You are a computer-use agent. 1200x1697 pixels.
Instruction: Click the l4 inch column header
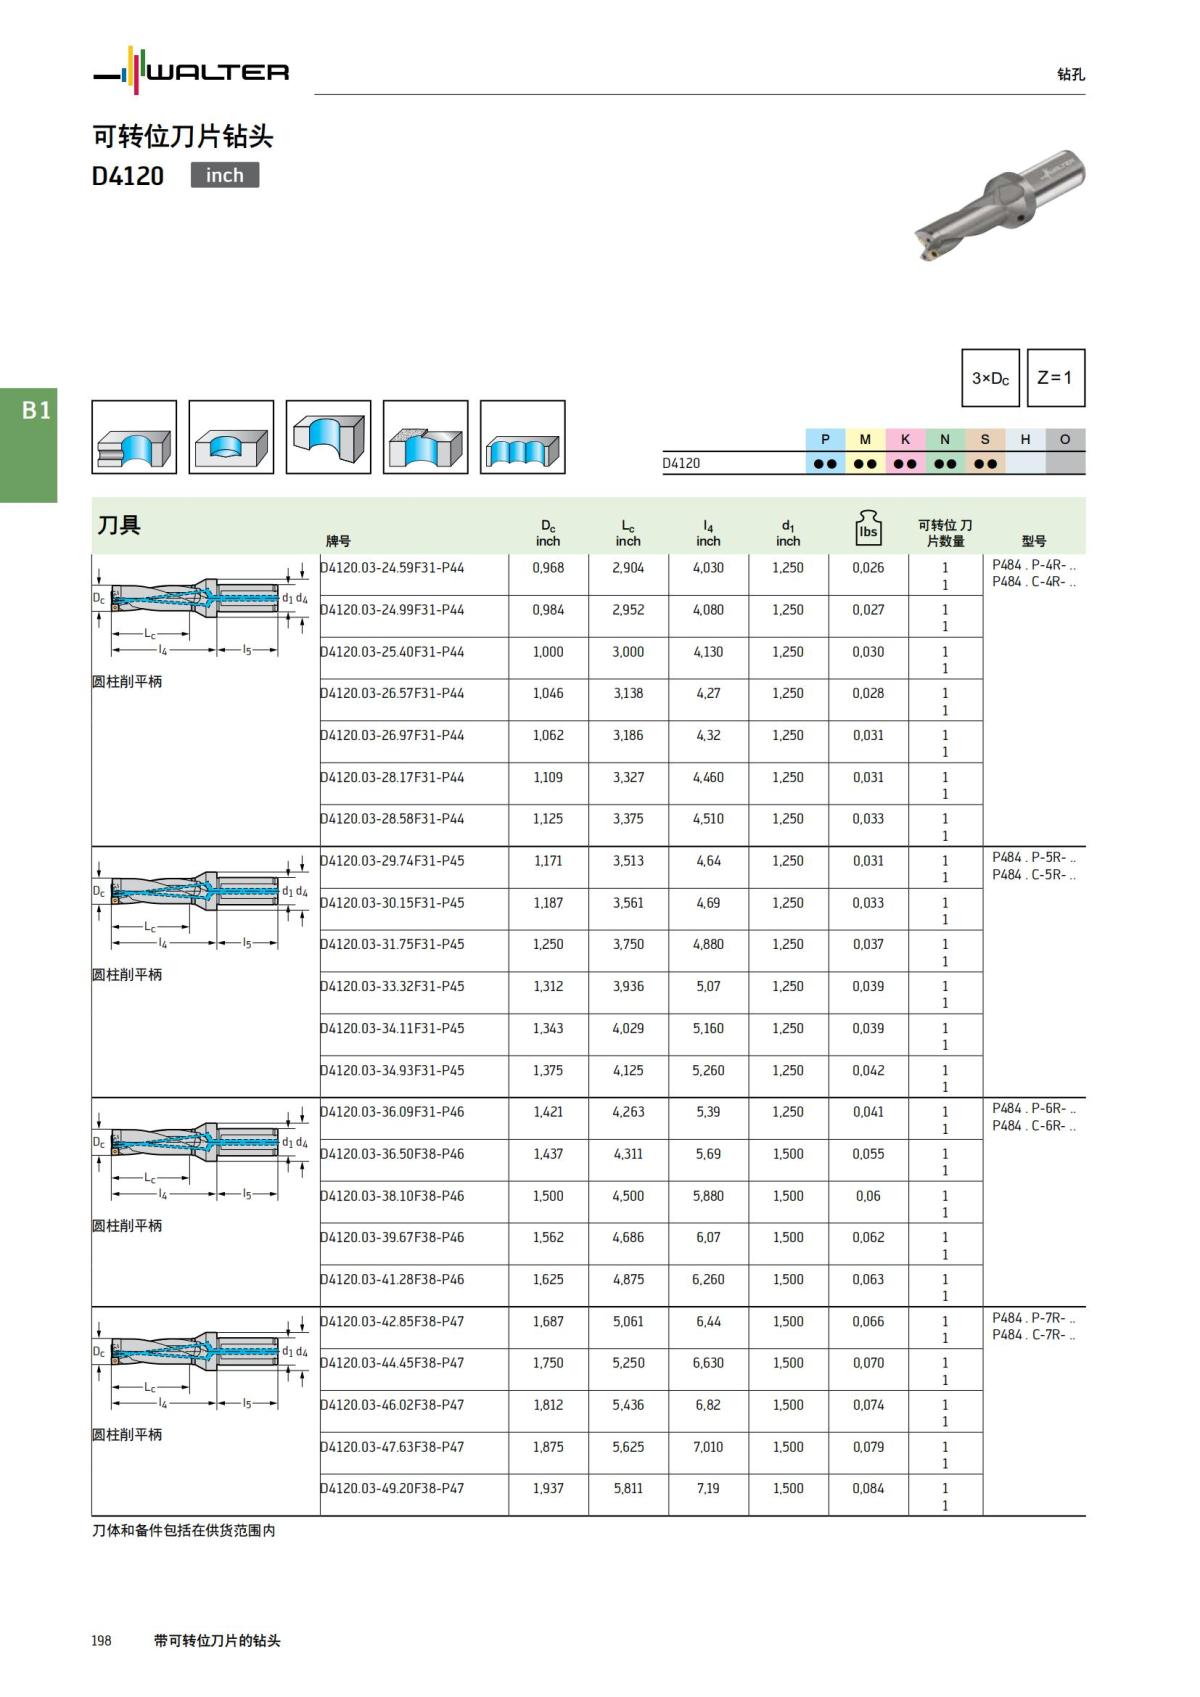pyautogui.click(x=708, y=533)
